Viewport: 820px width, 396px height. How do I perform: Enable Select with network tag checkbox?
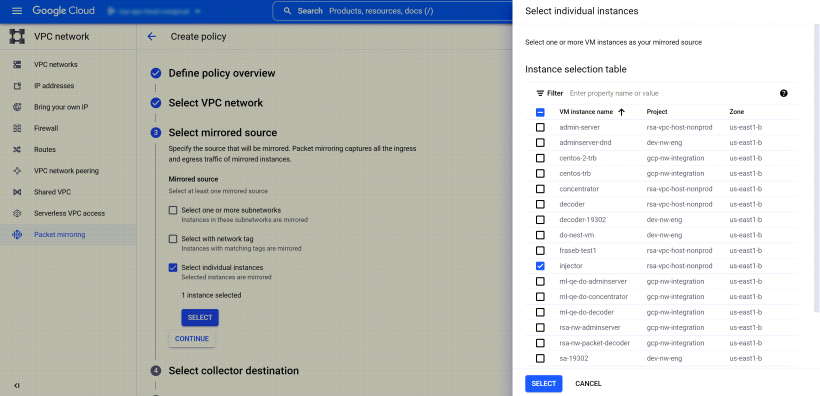coord(173,239)
